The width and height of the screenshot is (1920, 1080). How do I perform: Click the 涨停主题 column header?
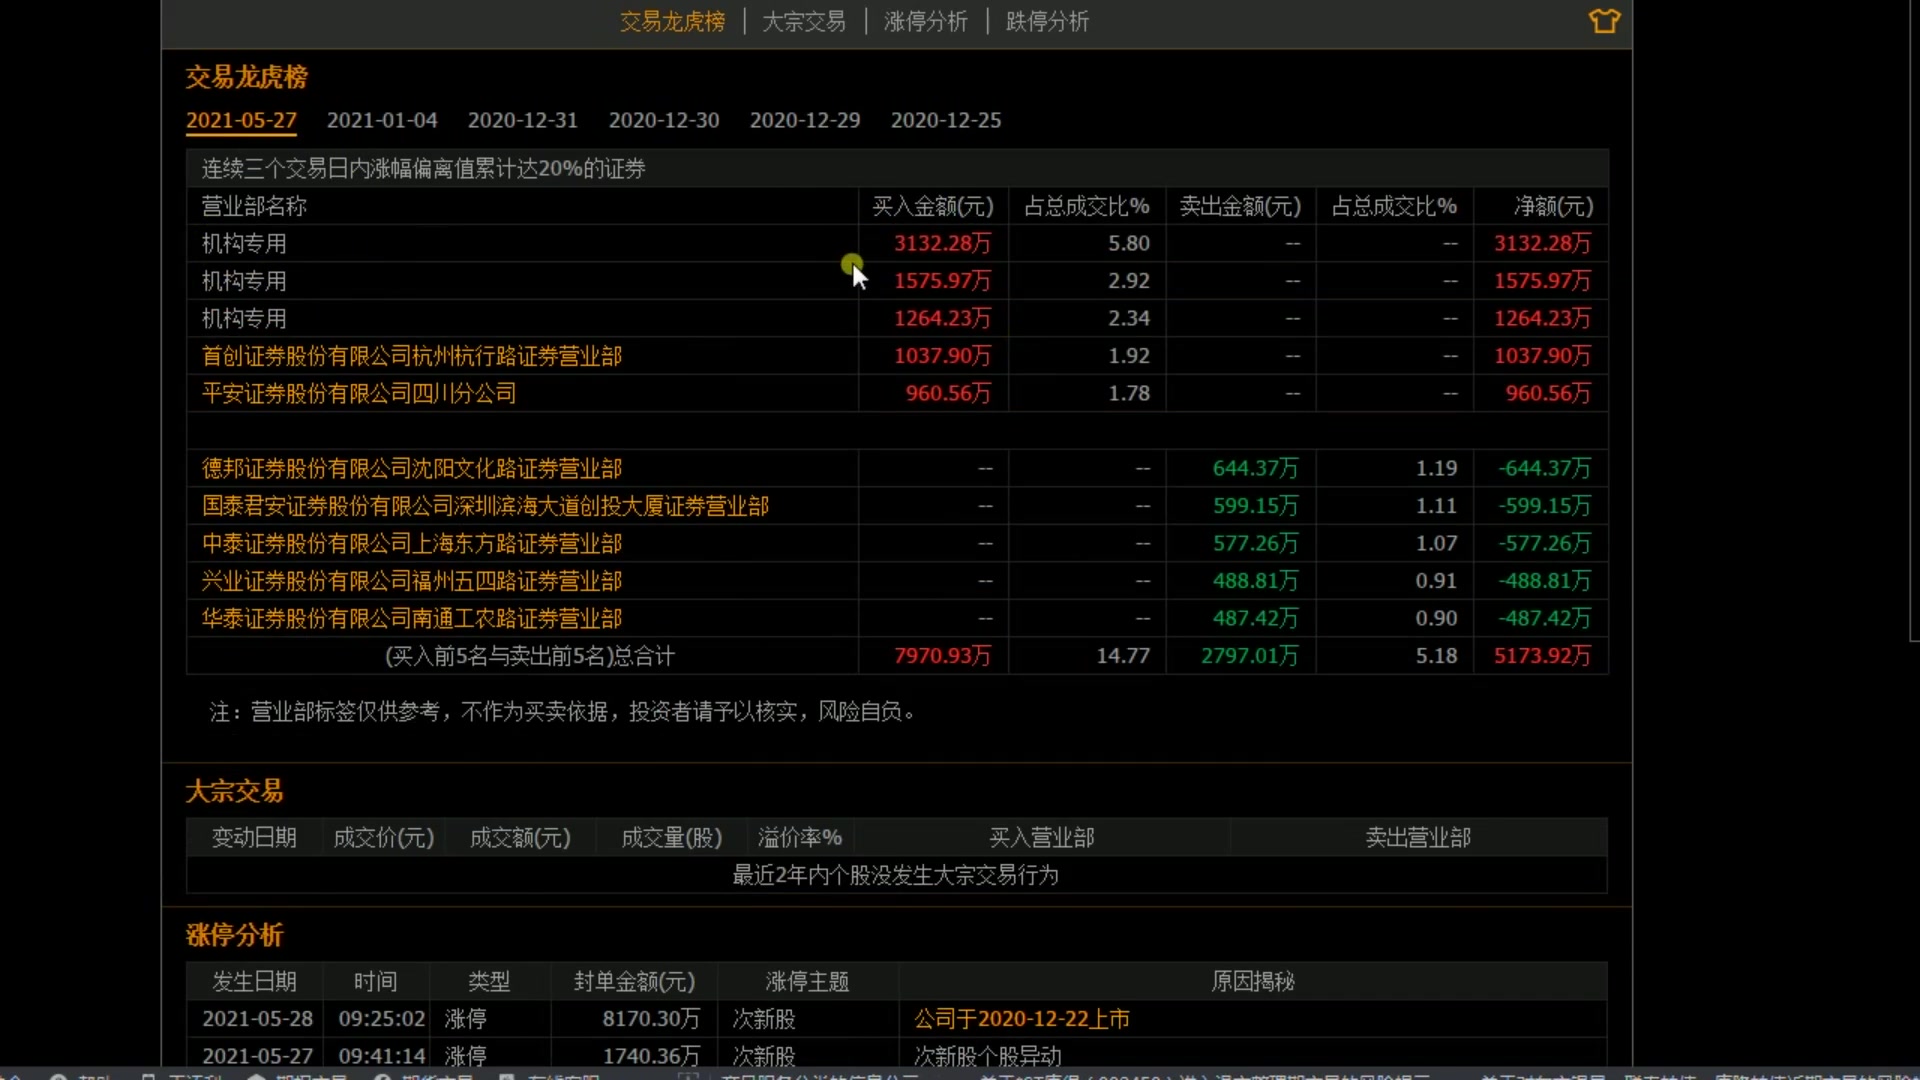point(807,982)
